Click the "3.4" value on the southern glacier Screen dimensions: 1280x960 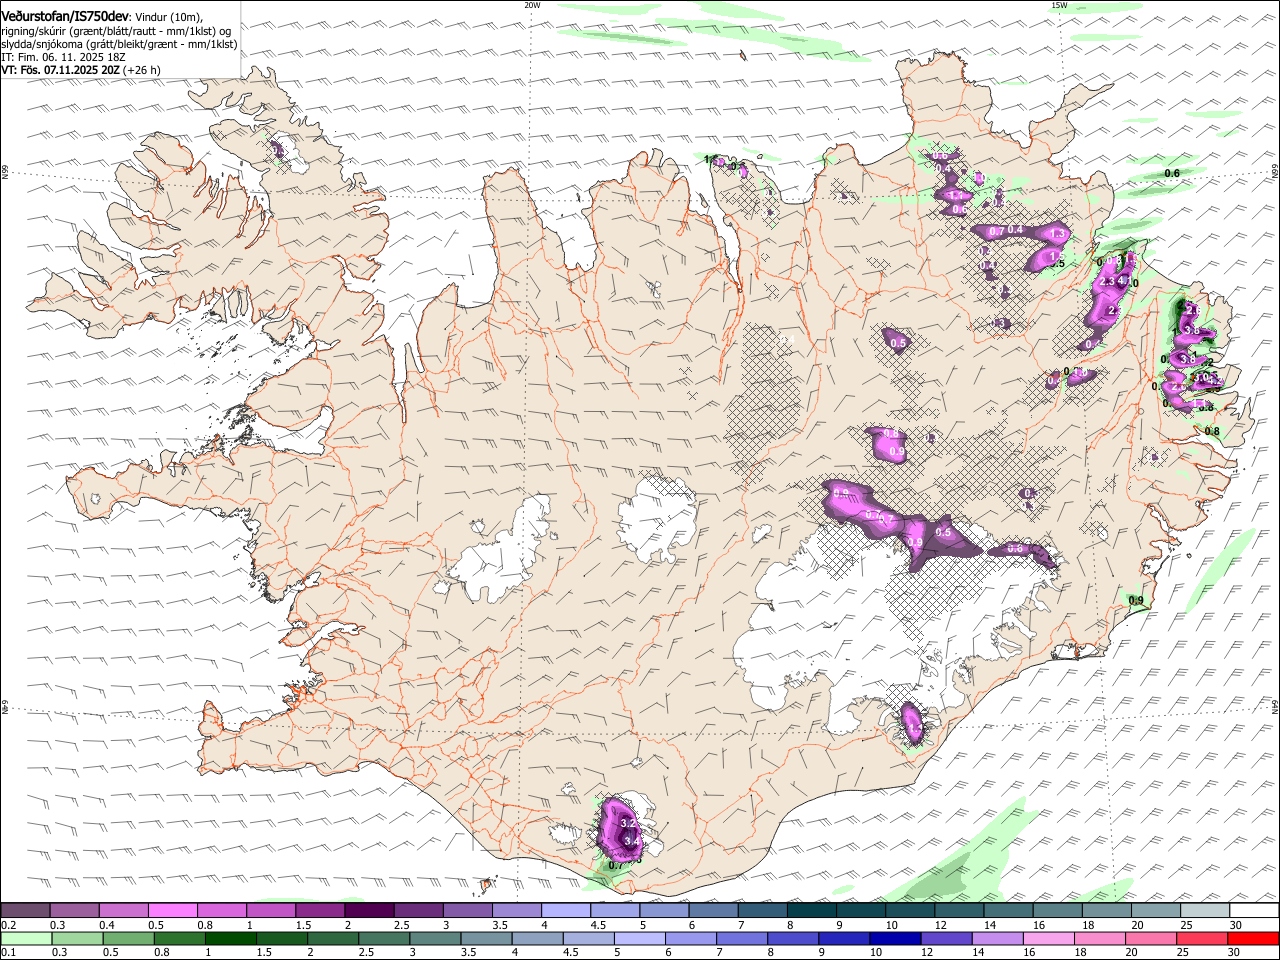click(x=631, y=843)
